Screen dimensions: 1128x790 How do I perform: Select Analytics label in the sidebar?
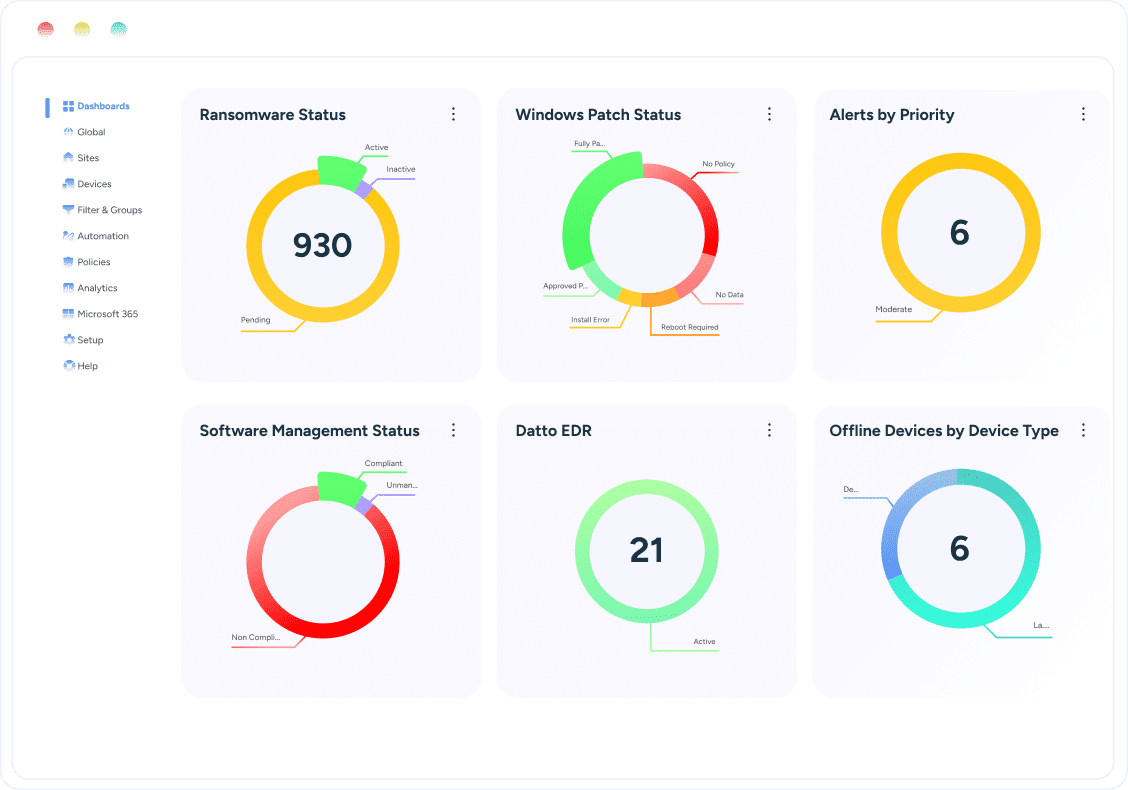tap(97, 288)
